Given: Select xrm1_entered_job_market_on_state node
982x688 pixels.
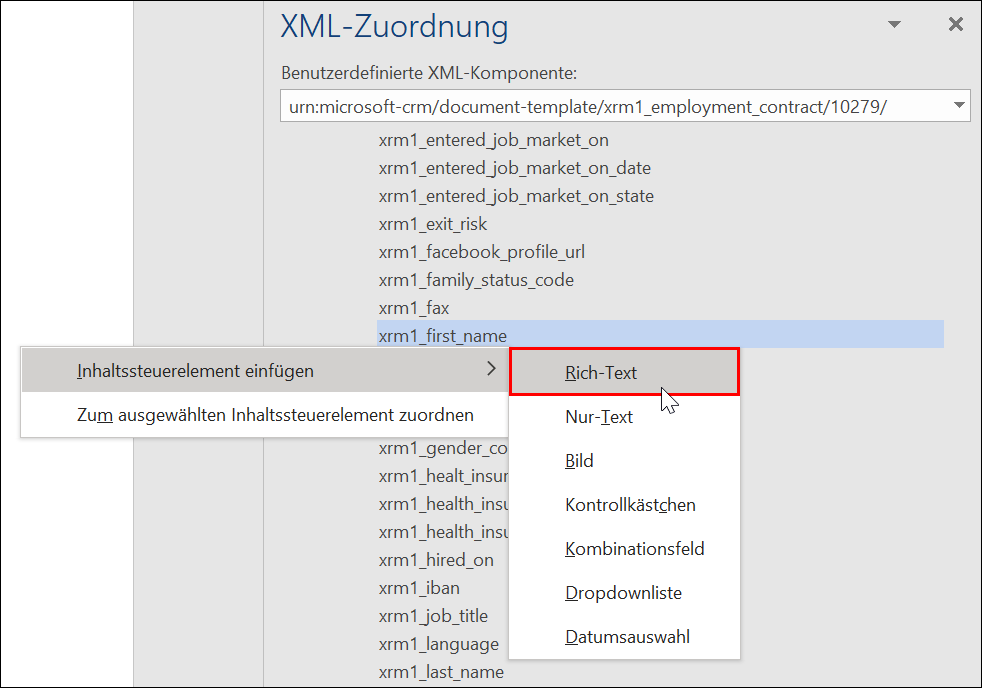Looking at the screenshot, I should [x=516, y=196].
